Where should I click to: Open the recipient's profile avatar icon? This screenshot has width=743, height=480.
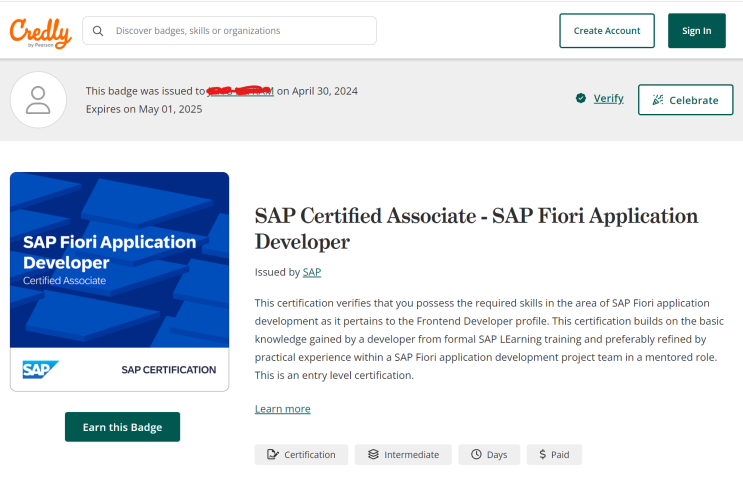pyautogui.click(x=38, y=100)
